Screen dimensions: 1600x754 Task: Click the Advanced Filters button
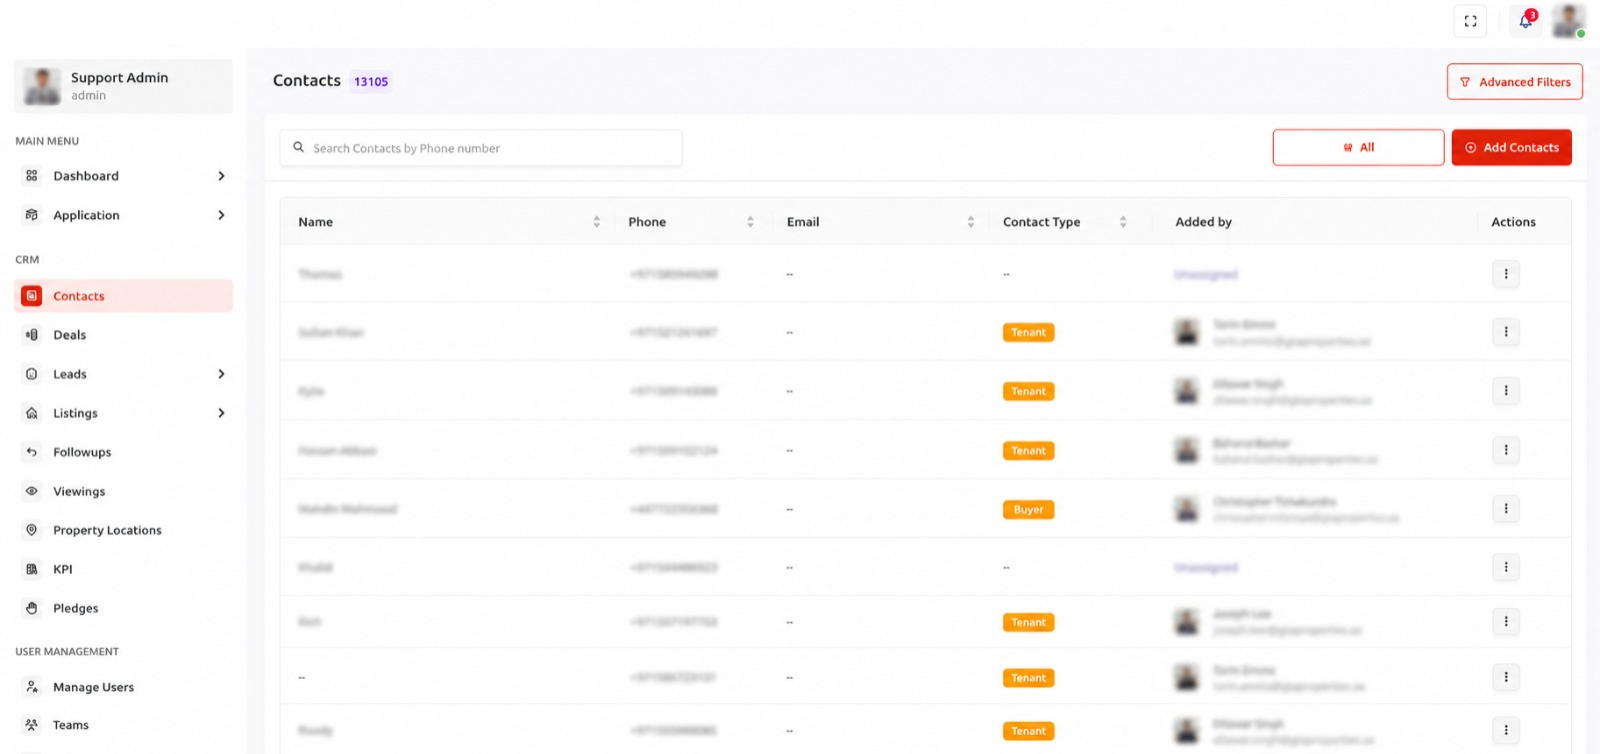coord(1514,82)
